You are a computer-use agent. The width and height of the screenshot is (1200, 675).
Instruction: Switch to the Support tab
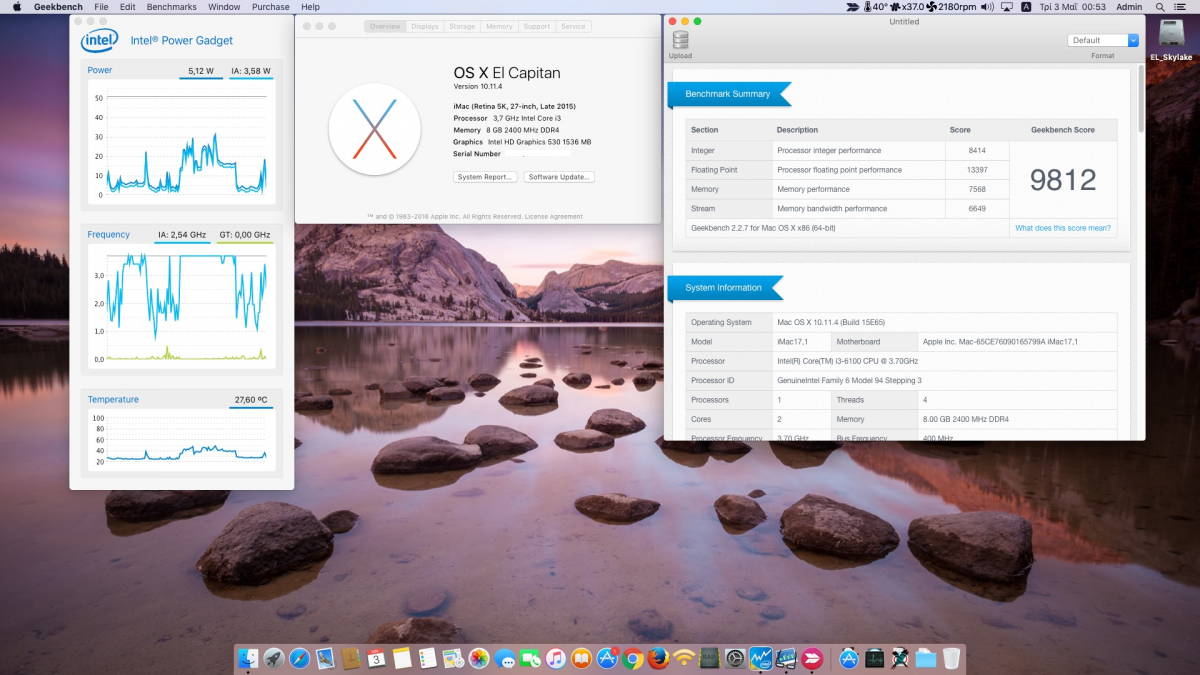(537, 26)
